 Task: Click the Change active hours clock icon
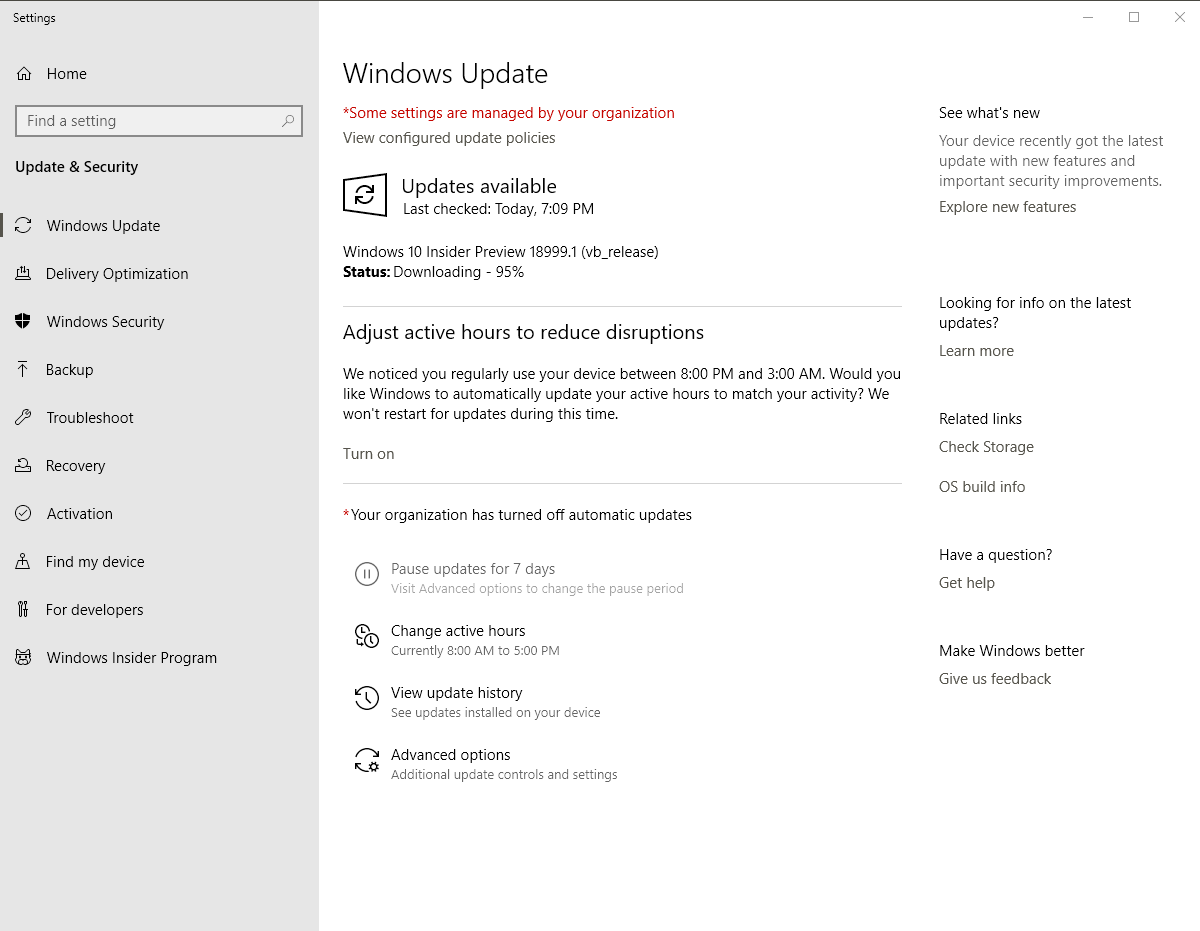point(367,636)
